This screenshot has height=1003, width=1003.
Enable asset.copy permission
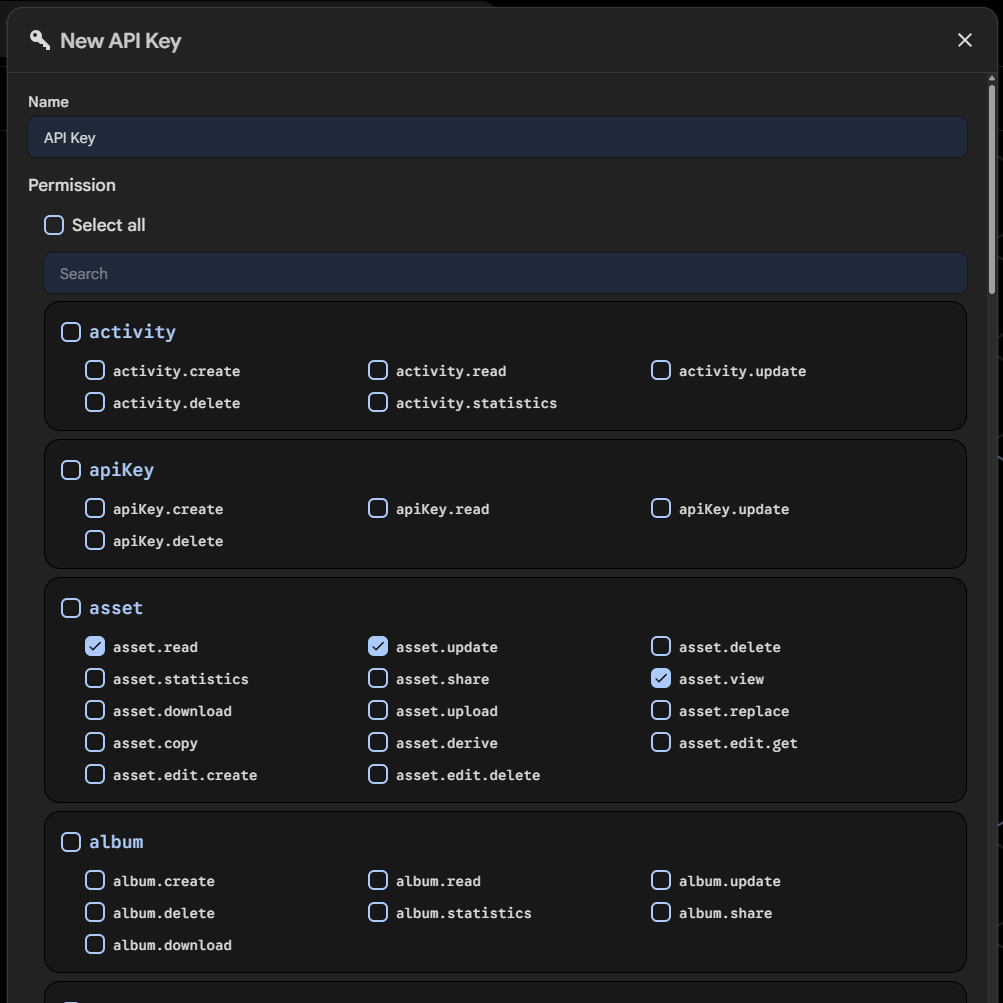click(95, 743)
